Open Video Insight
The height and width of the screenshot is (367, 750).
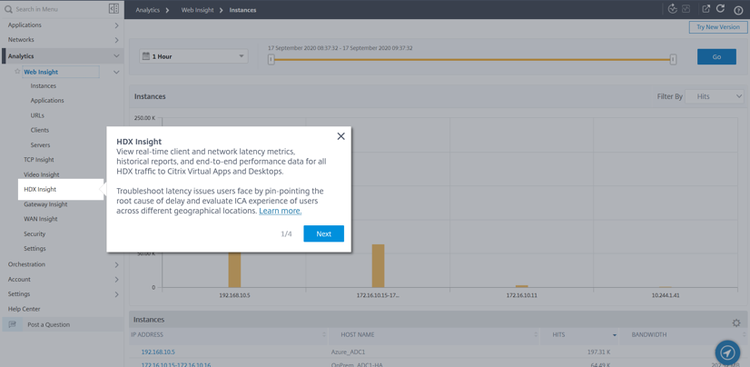(x=42, y=175)
